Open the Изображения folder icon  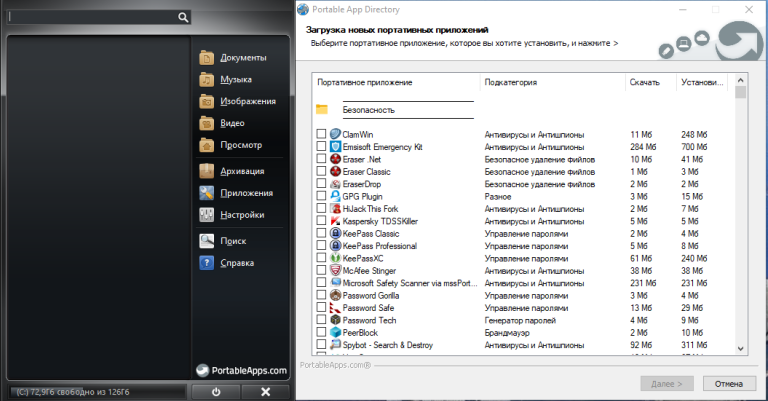pyautogui.click(x=207, y=101)
